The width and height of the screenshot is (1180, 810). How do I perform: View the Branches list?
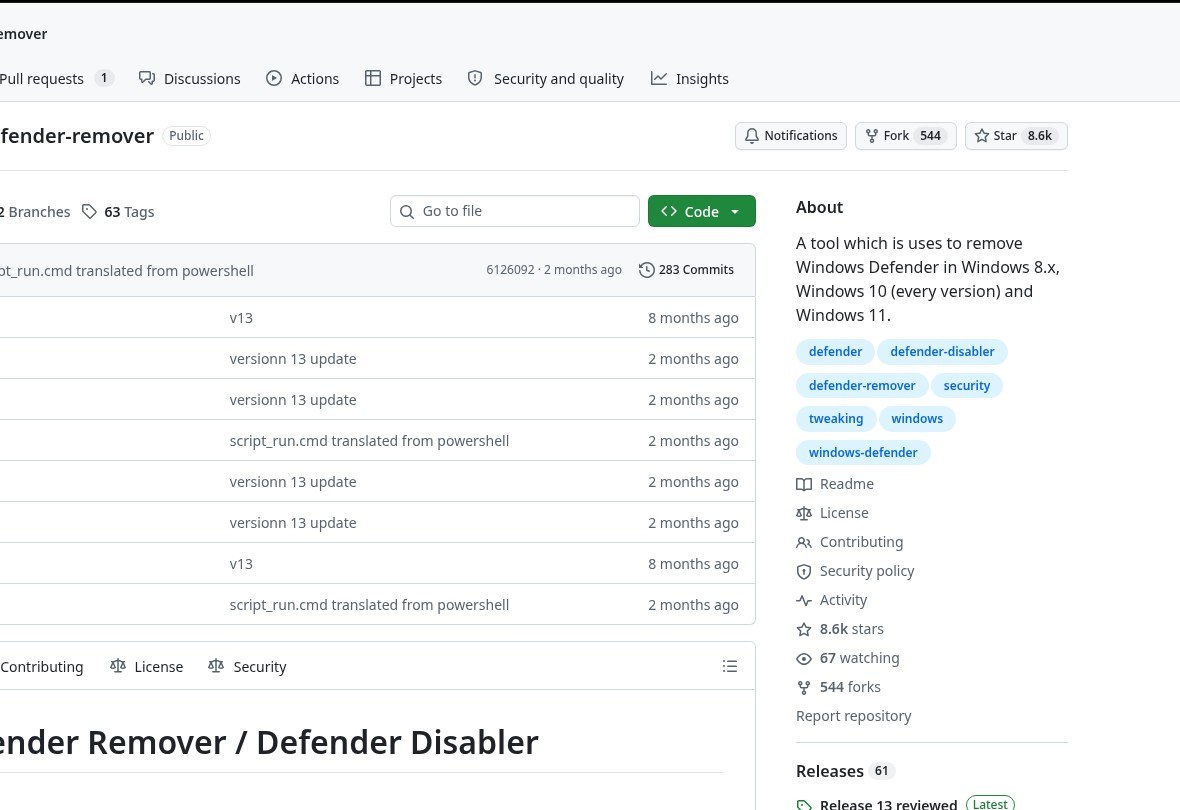coord(35,212)
